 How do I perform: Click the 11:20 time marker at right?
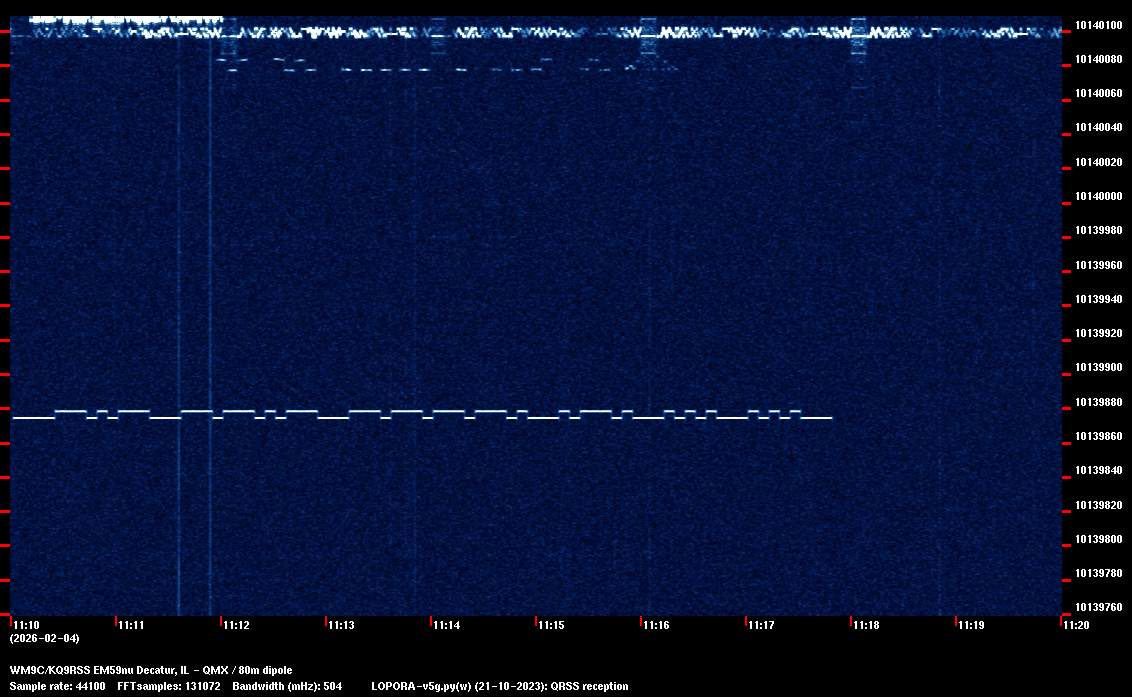1076,625
